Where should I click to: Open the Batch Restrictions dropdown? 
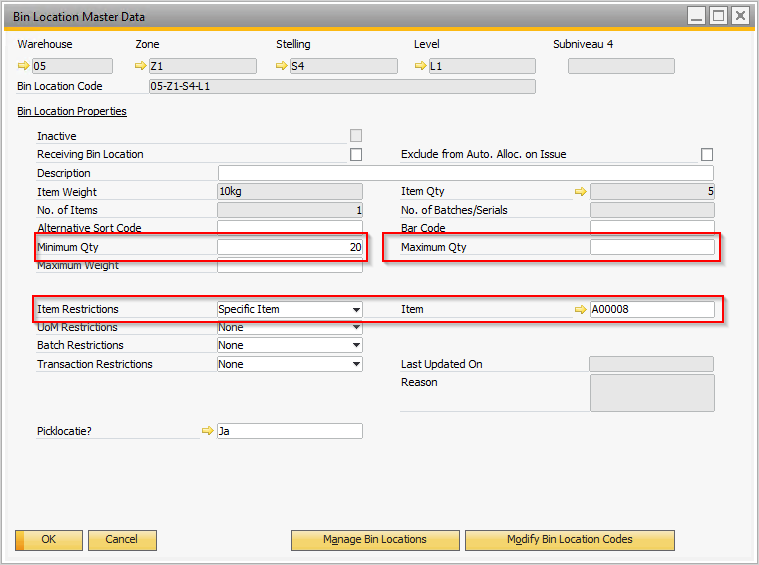tap(356, 346)
